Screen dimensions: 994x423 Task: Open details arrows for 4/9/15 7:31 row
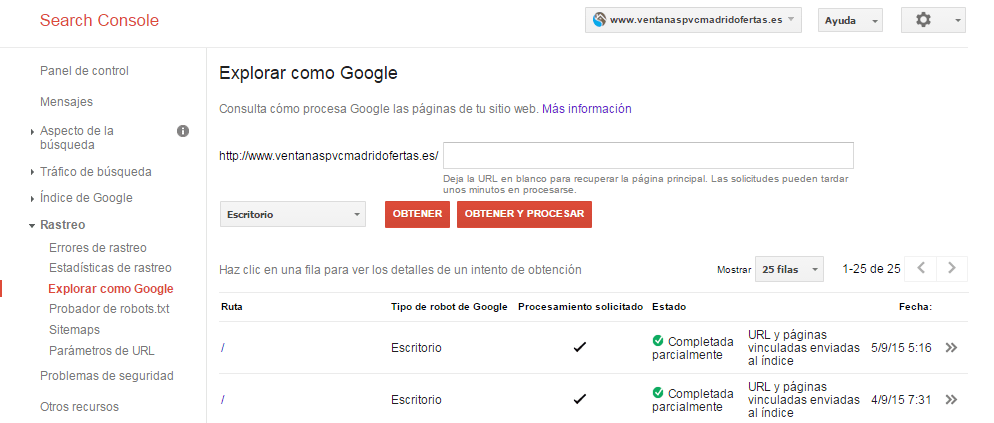click(x=951, y=400)
